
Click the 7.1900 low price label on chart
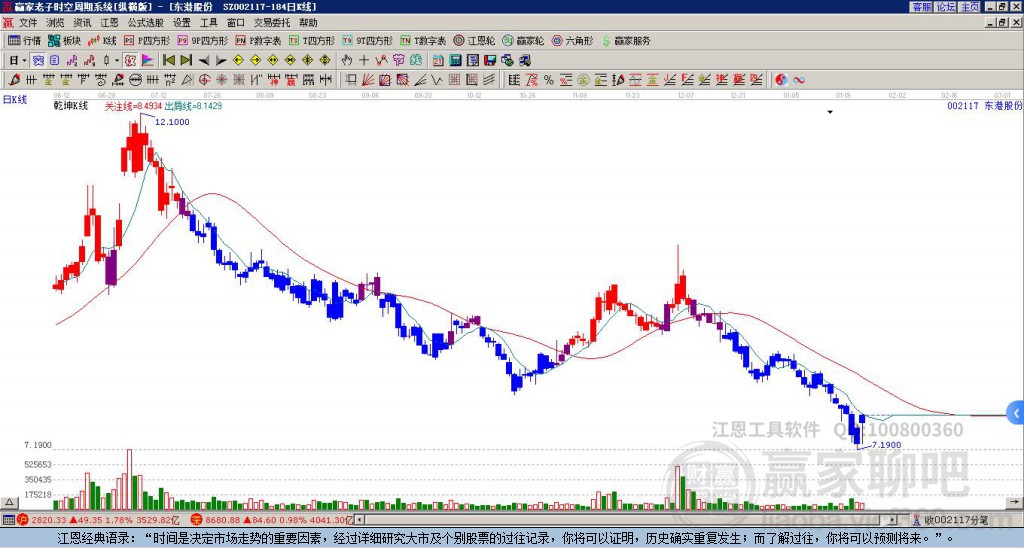pos(886,445)
